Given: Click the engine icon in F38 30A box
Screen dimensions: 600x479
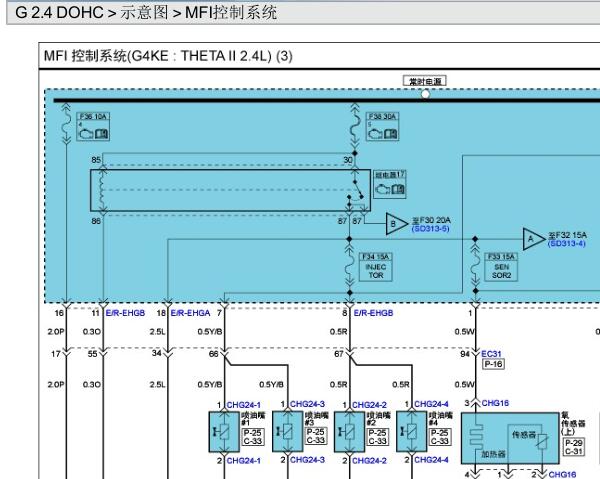Looking at the screenshot, I should click(375, 134).
